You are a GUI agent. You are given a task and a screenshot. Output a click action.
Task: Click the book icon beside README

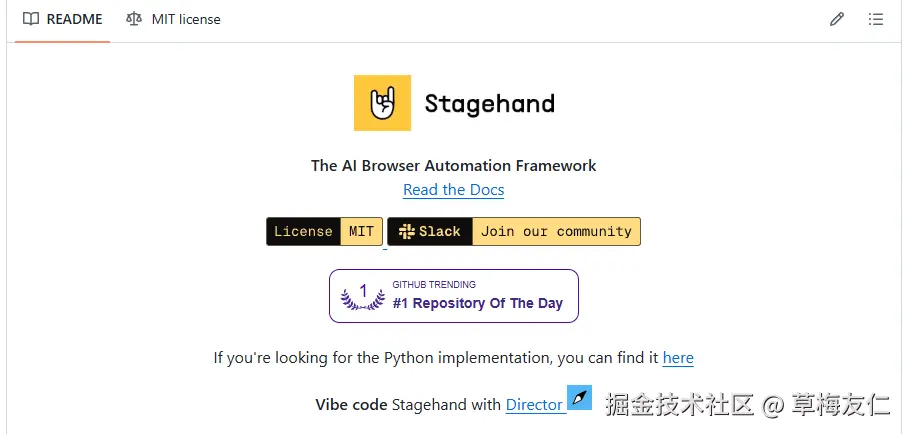pyautogui.click(x=32, y=19)
